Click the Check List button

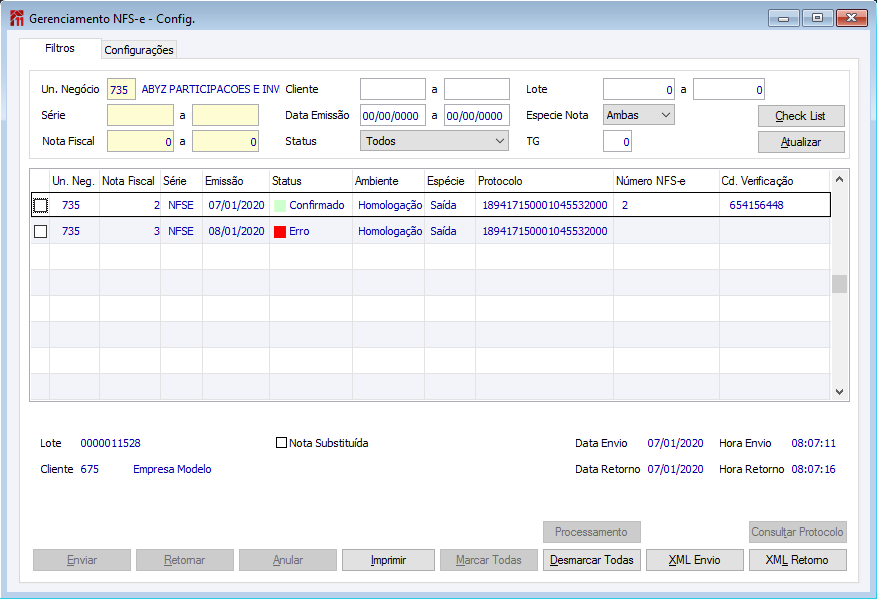coord(801,116)
